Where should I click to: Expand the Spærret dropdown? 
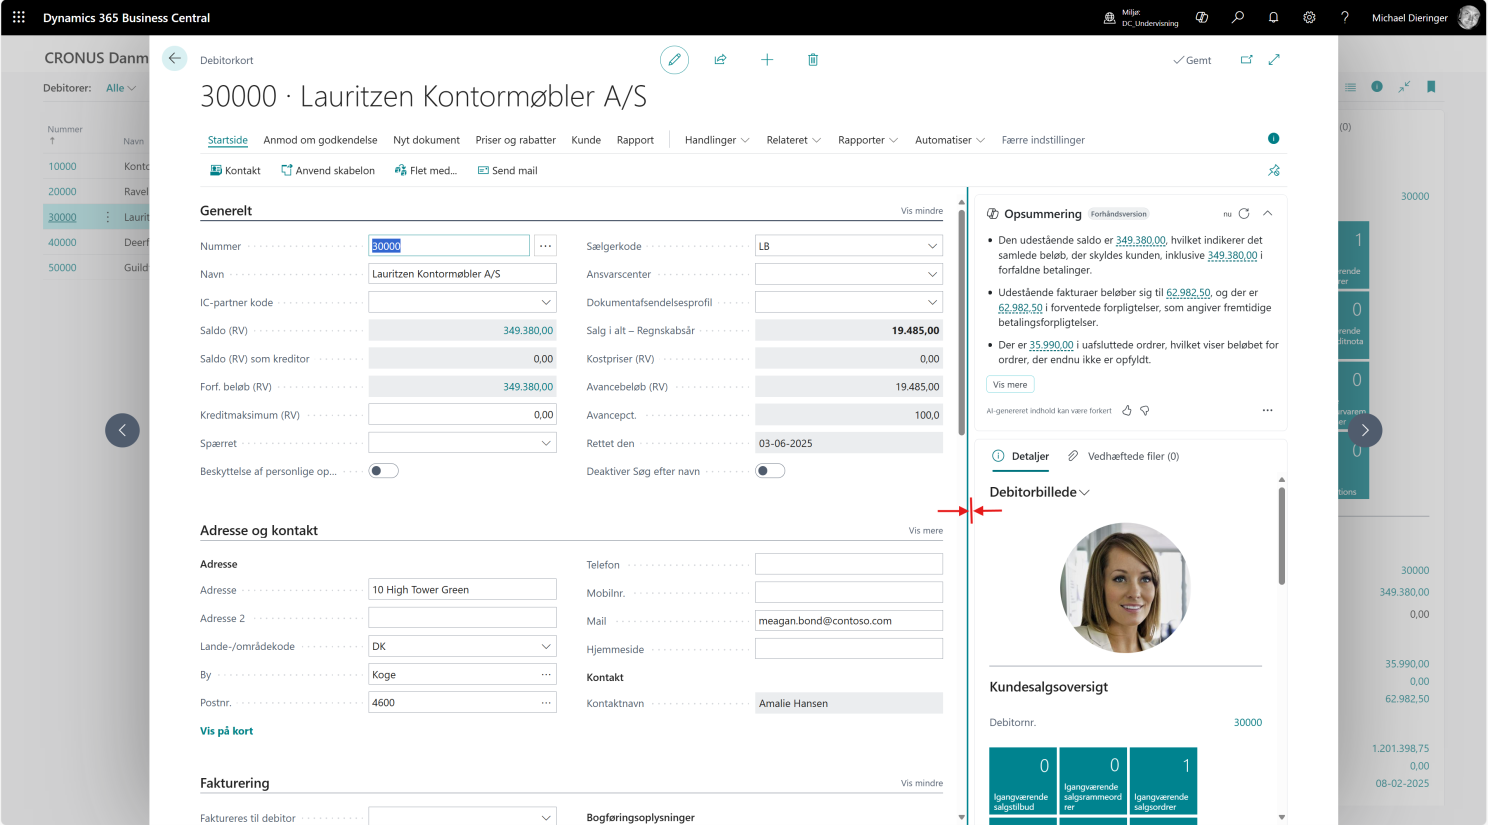pyautogui.click(x=546, y=443)
